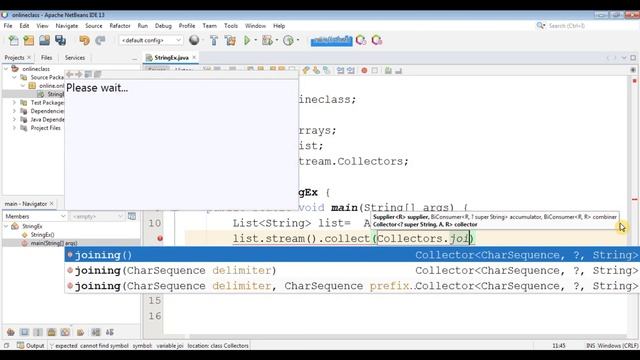
Task: Click the Save All toolbar icon
Action: coord(60,40)
